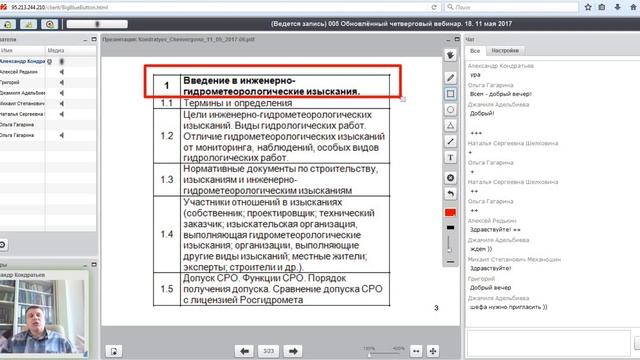The image size is (640, 360).
Task: Click the browser search field
Action: (511, 7)
